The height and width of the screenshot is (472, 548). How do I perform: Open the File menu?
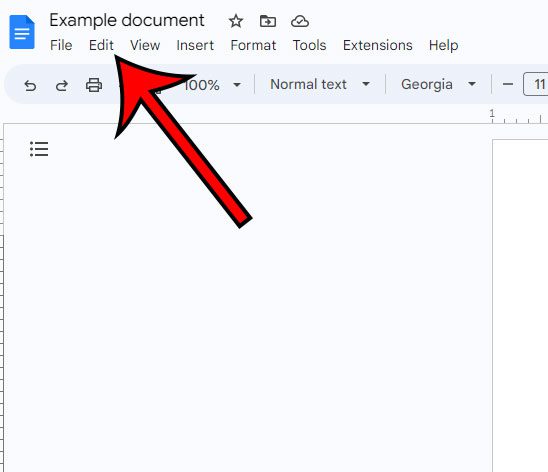pos(61,45)
